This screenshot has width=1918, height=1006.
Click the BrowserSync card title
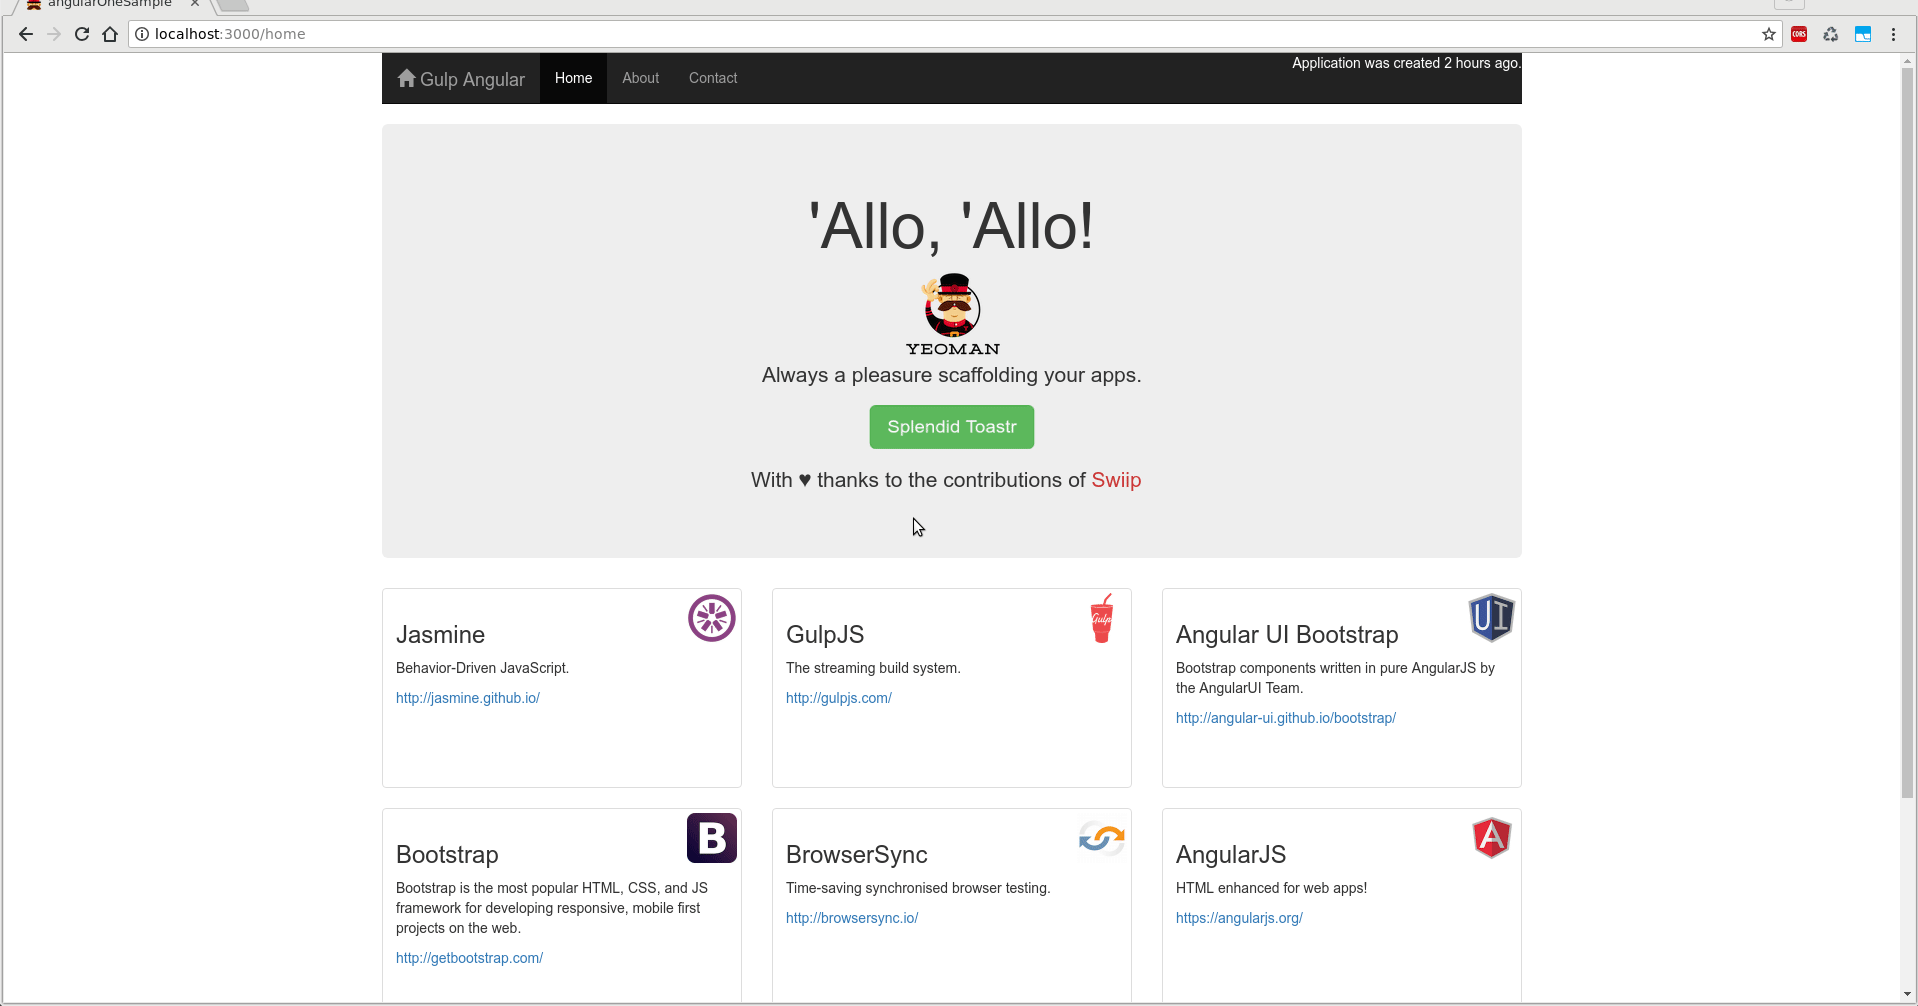(857, 855)
